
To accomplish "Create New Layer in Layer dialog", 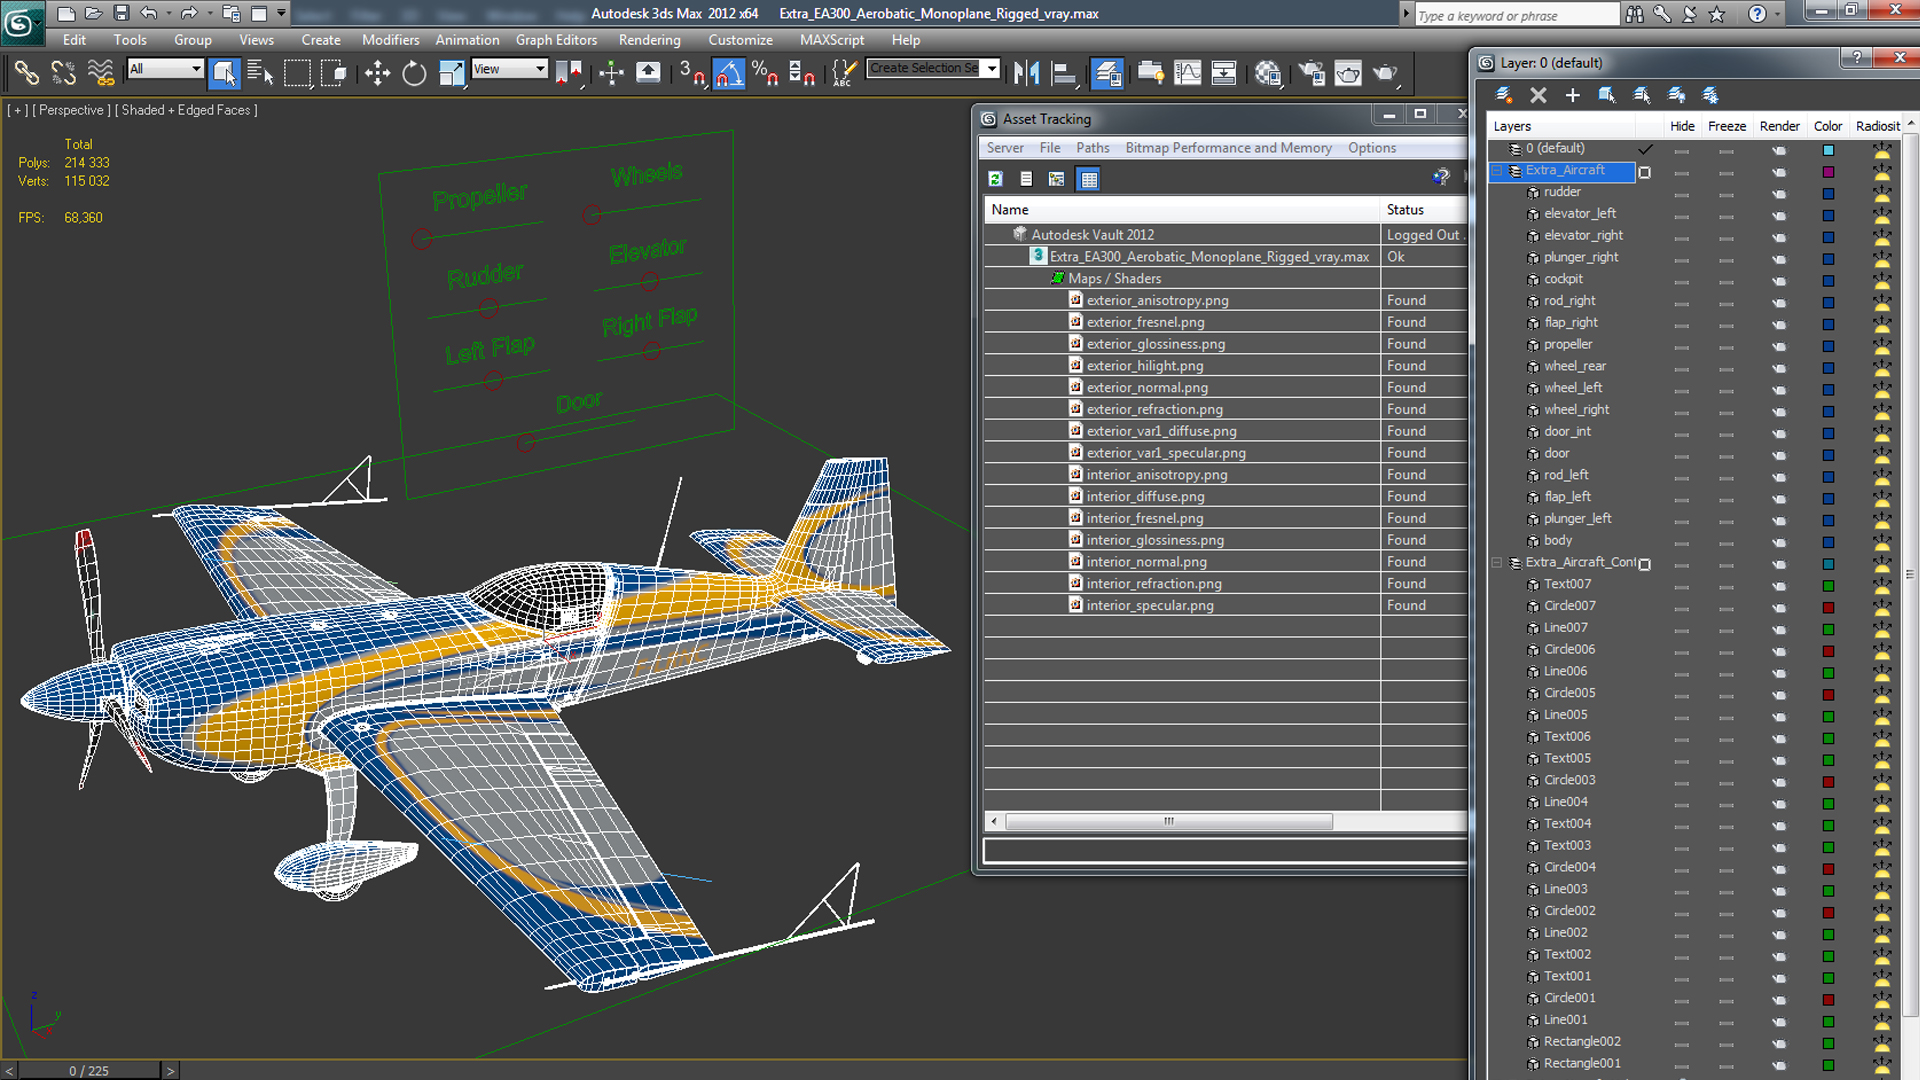I will pos(1503,95).
